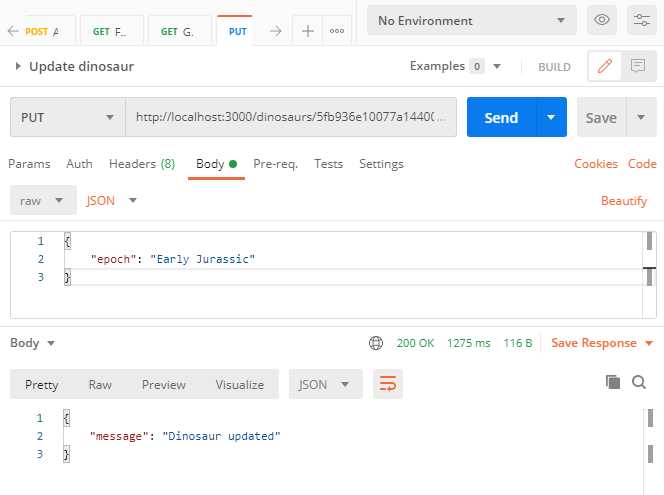Open the response JSON format dropdown

coord(325,384)
